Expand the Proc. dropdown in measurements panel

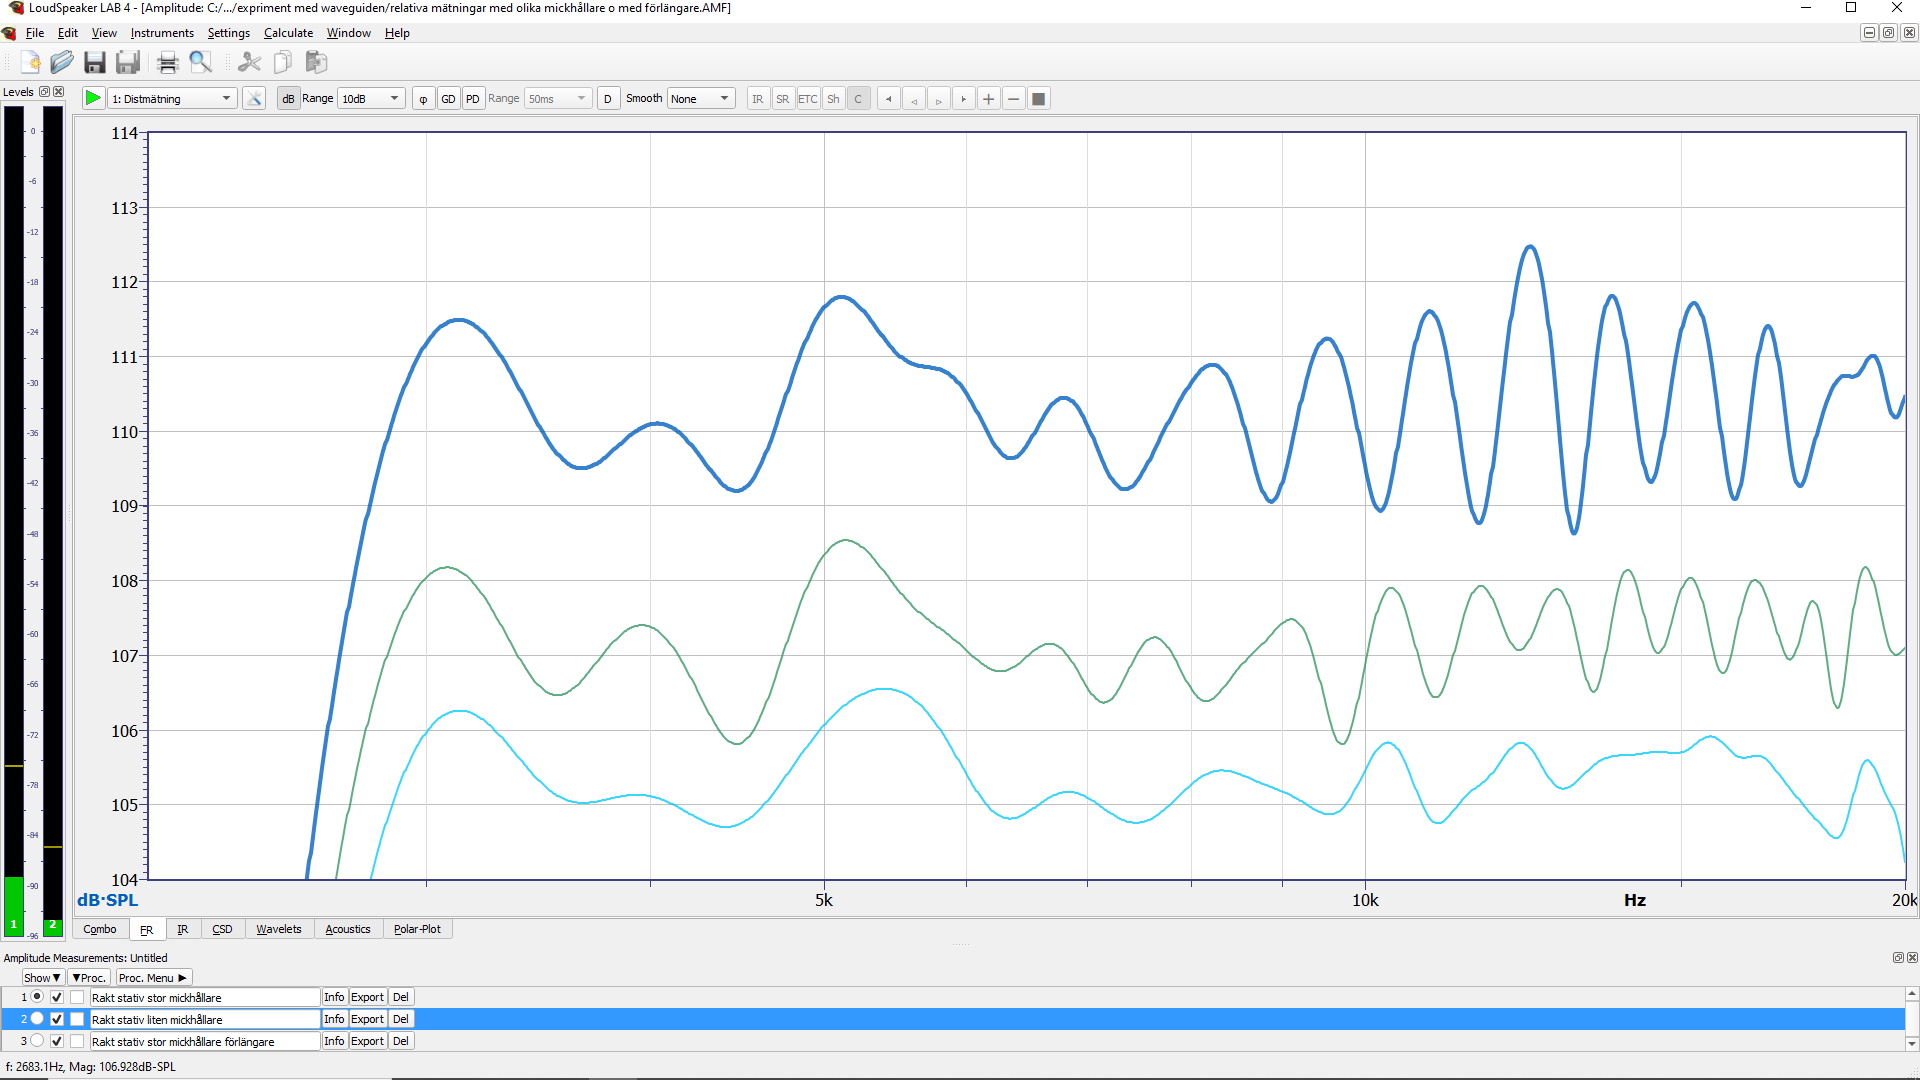click(x=89, y=978)
